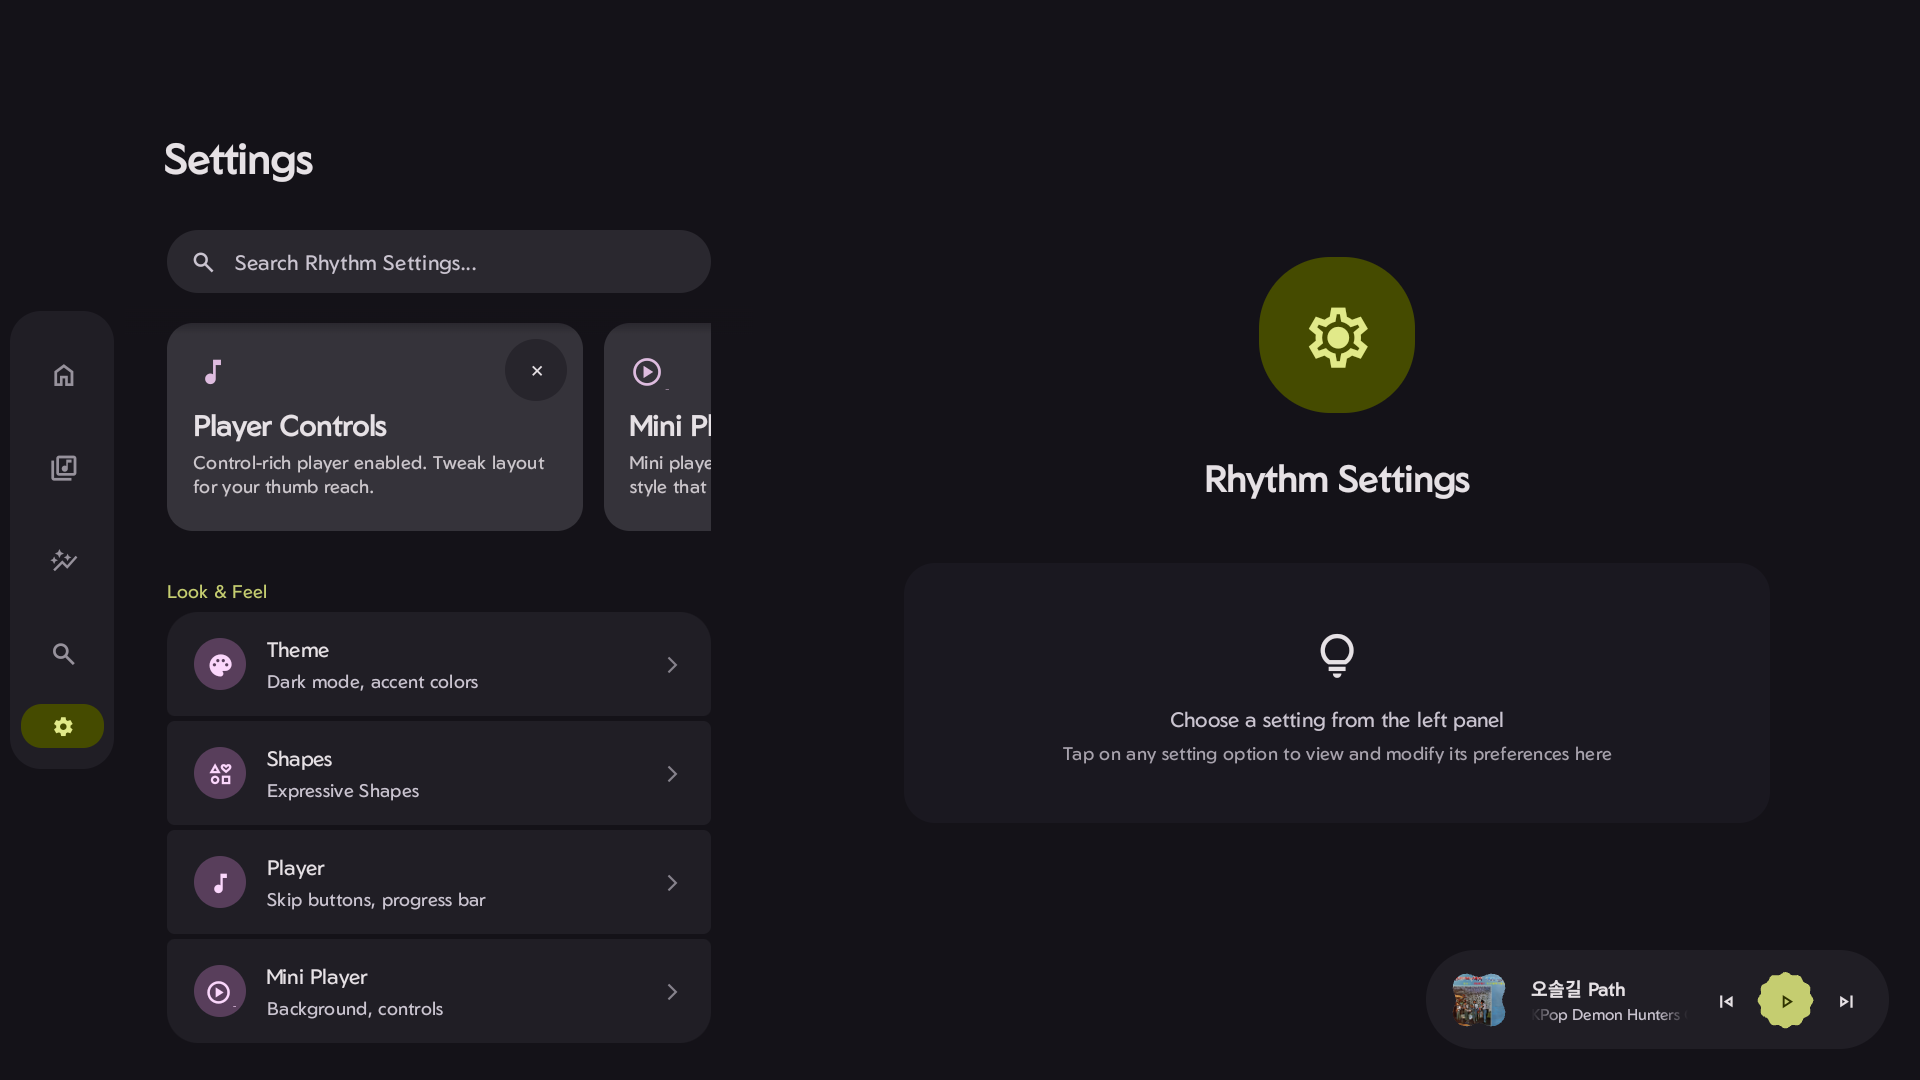Click 'Choose a setting from the left panel'
Viewport: 1920px width, 1080px height.
(1337, 720)
